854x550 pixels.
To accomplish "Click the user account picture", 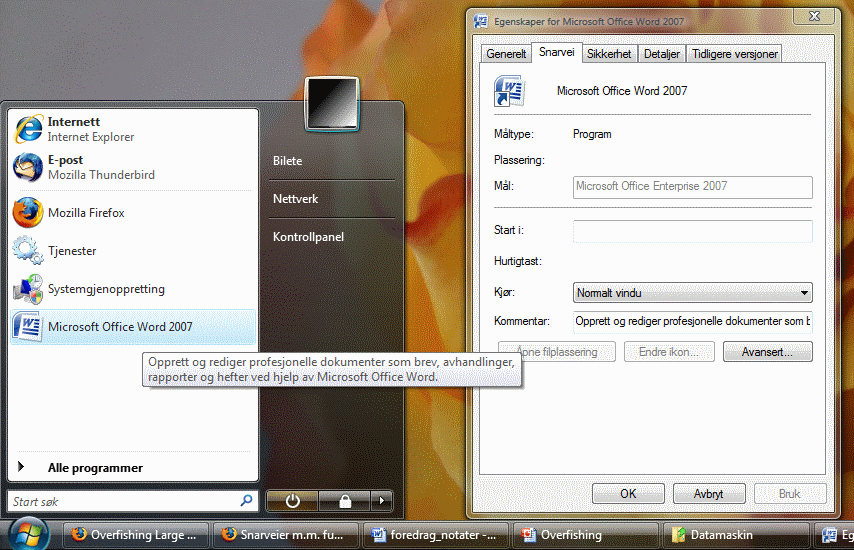I will tap(332, 103).
